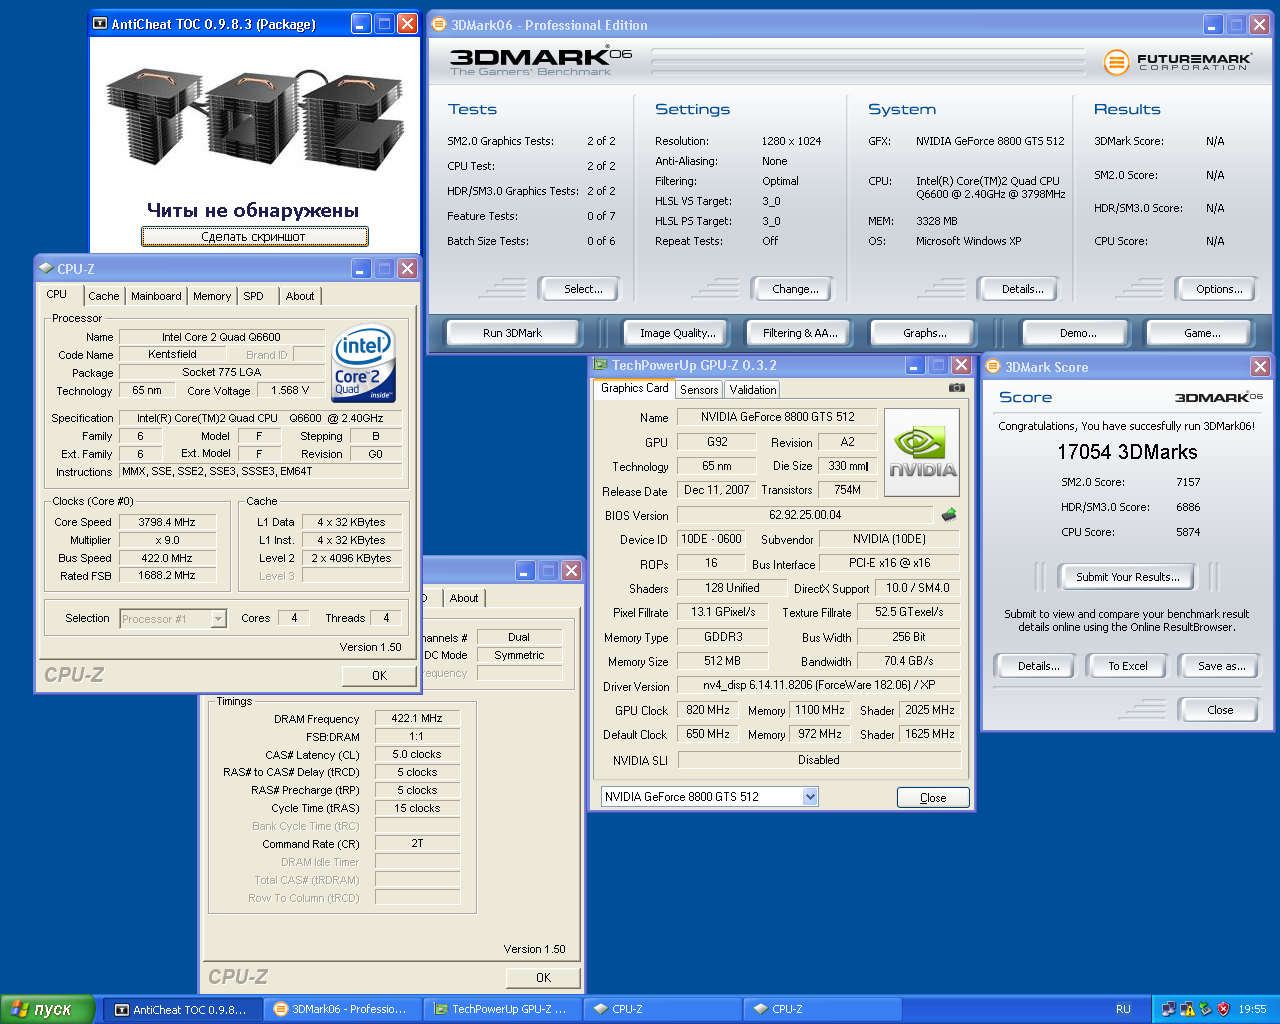Click OK in rear CPU-Z memory window
Screen dimensions: 1280x1024
543,978
